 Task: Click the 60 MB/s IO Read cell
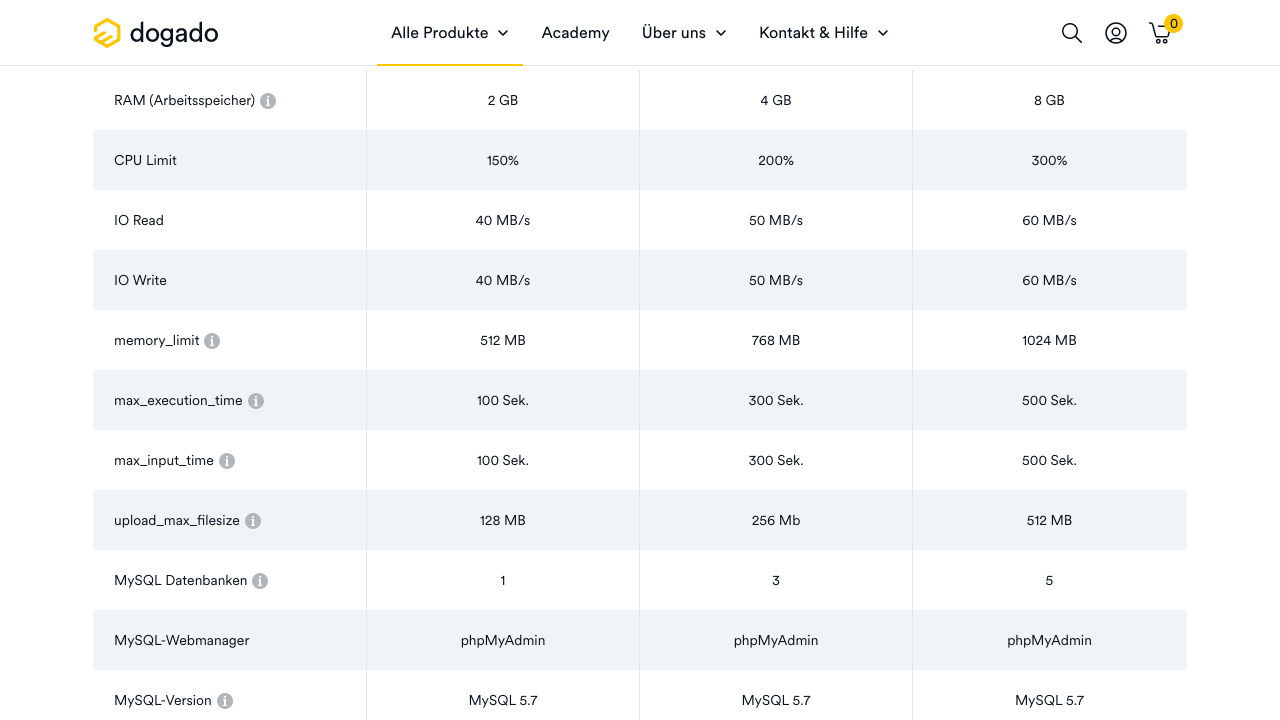tap(1049, 220)
